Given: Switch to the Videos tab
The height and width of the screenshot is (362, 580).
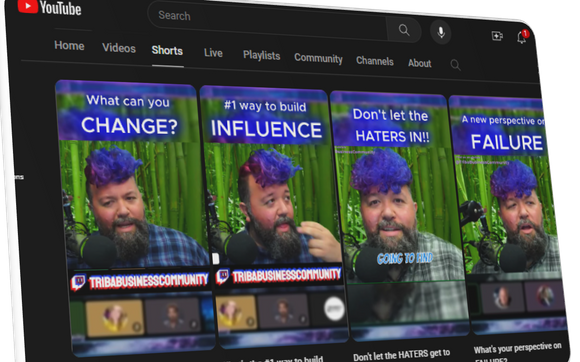Looking at the screenshot, I should [x=119, y=48].
